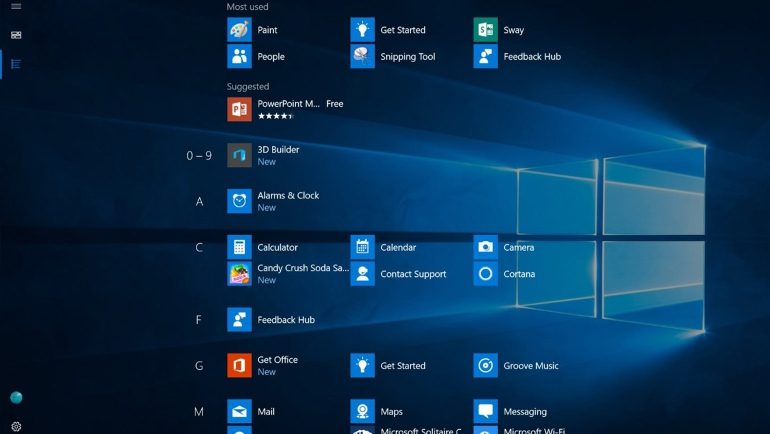The width and height of the screenshot is (770, 434).
Task: Click the user account avatar
Action: (x=16, y=398)
